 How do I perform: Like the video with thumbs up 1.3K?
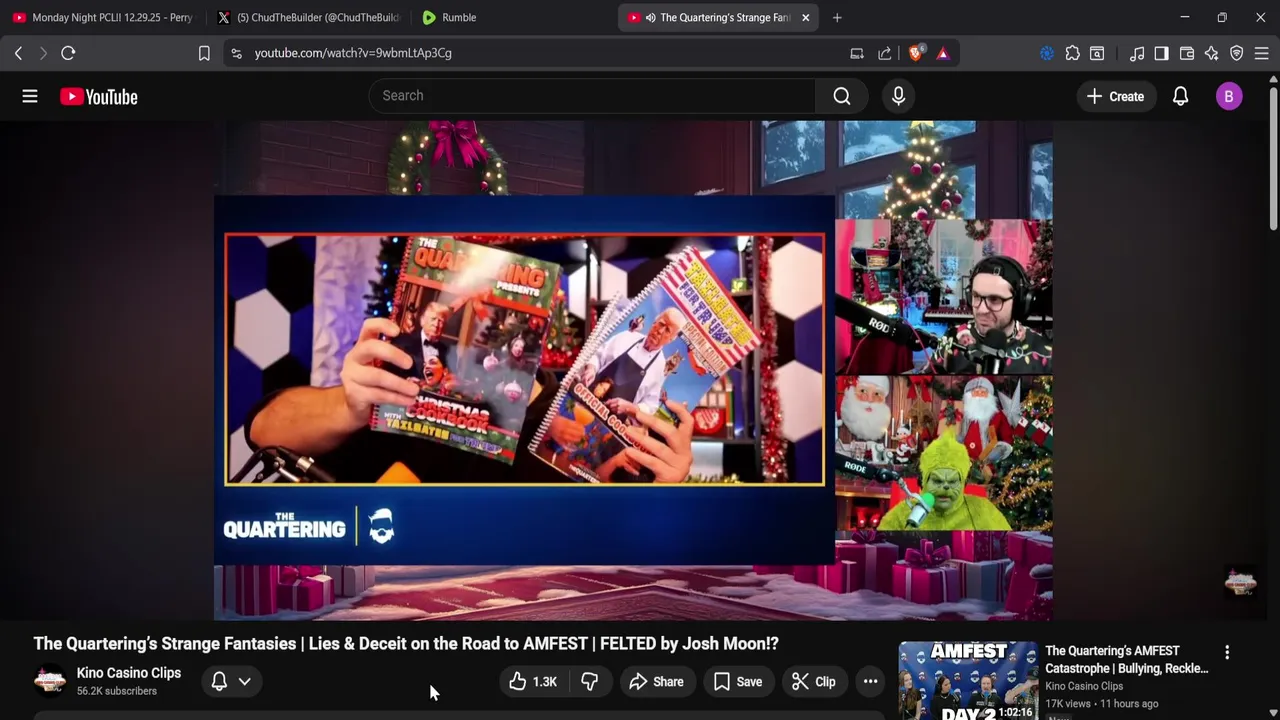pyautogui.click(x=533, y=682)
